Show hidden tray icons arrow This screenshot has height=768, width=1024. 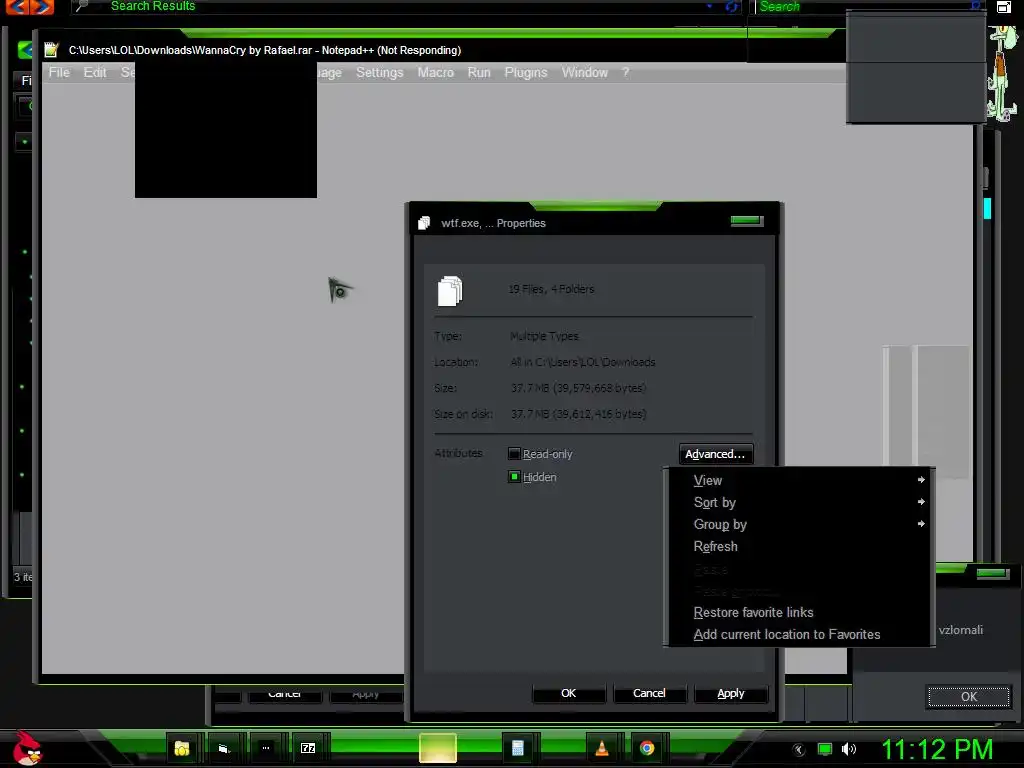tap(798, 750)
